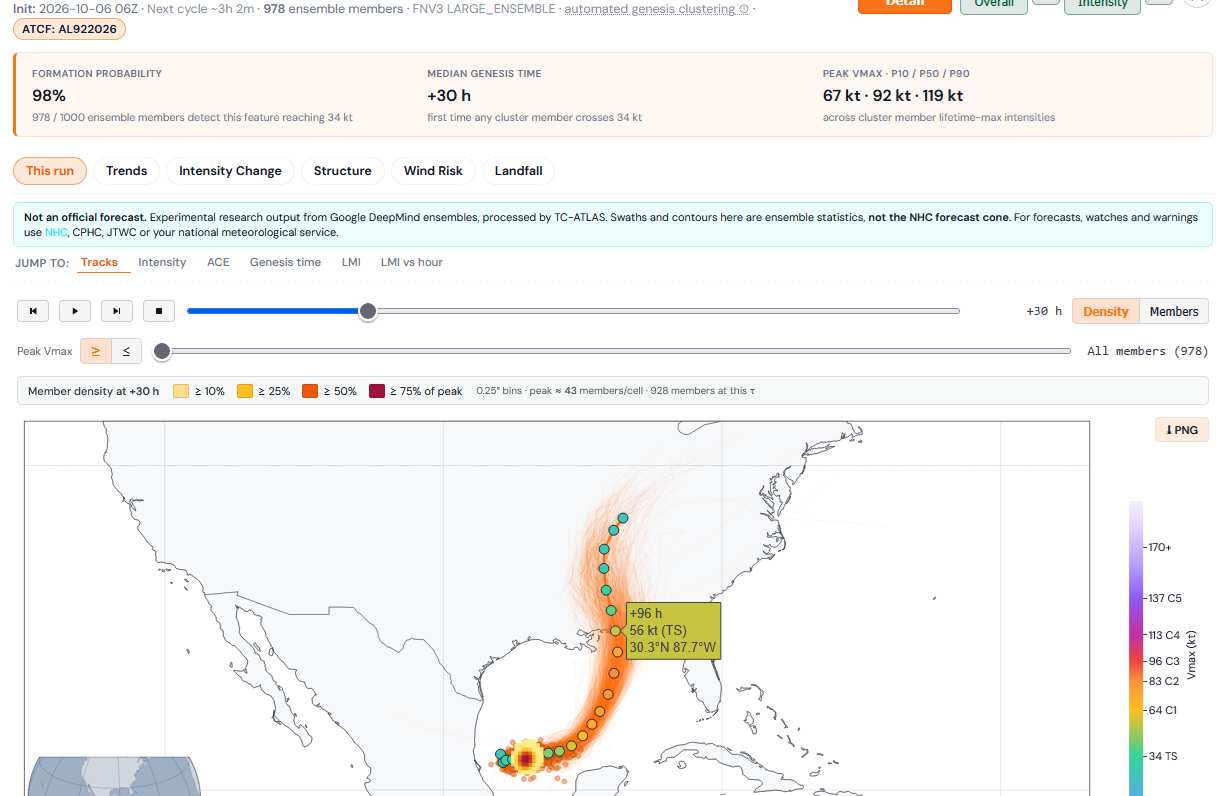Click the Peak Vmax threshold slider handle

(161, 351)
